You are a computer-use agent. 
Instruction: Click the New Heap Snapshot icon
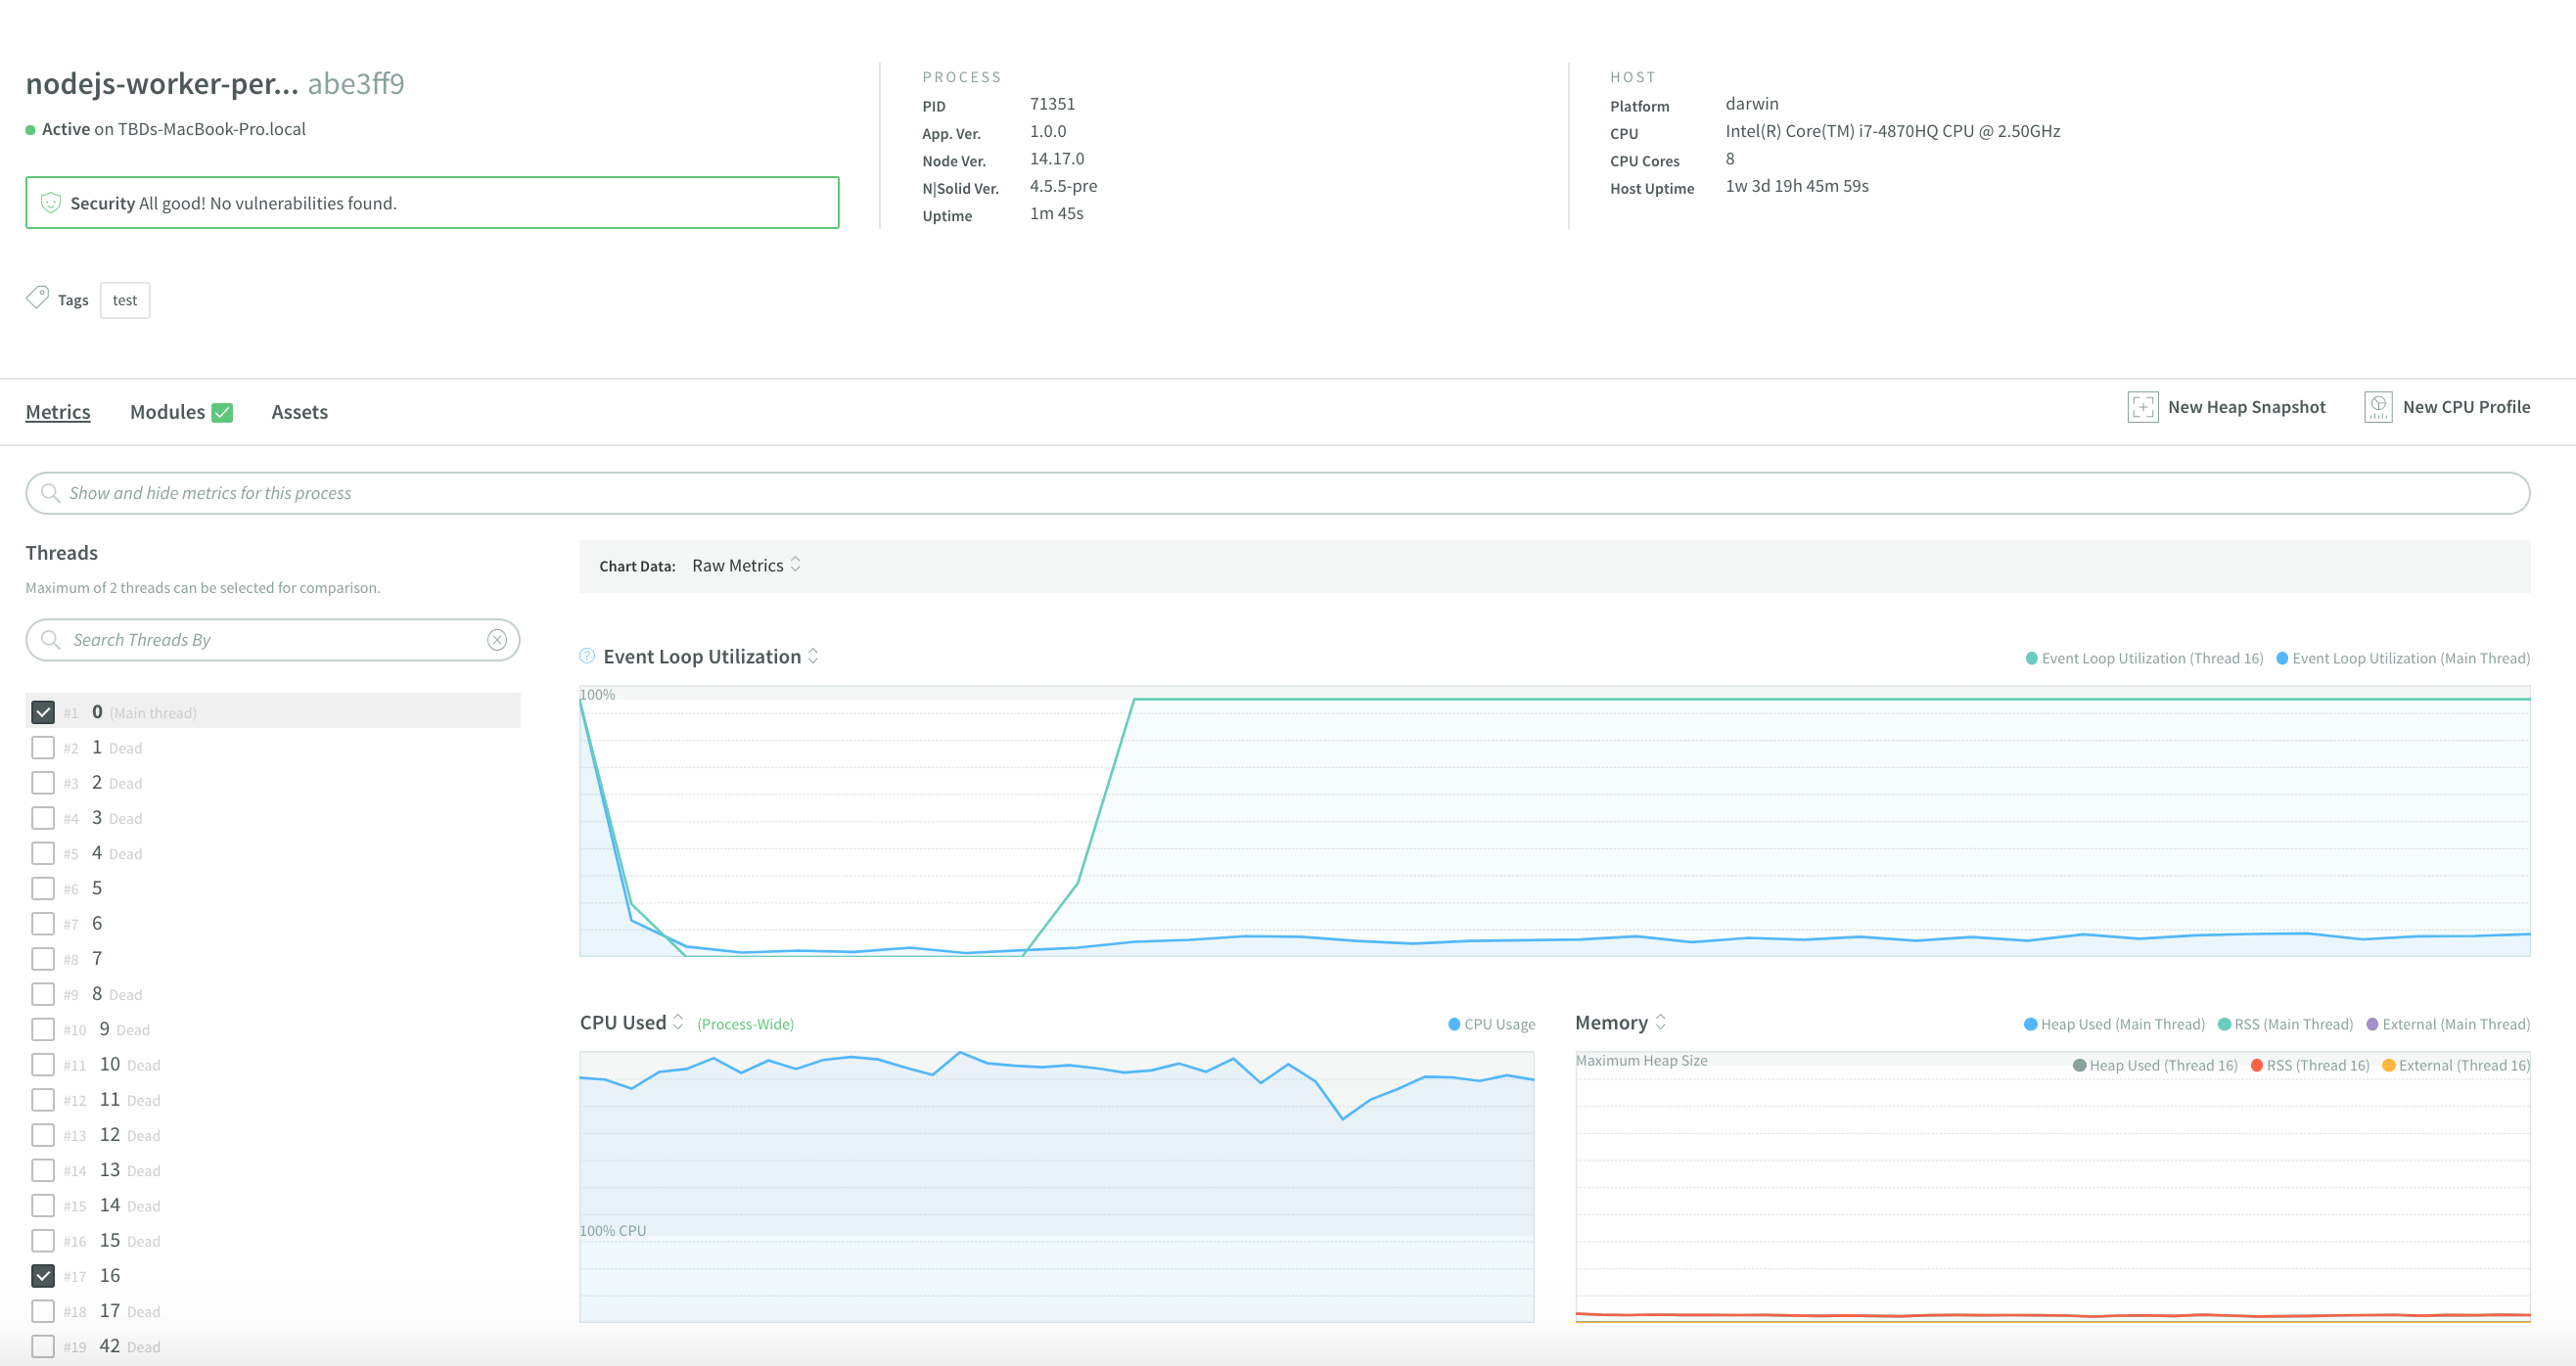point(2142,407)
